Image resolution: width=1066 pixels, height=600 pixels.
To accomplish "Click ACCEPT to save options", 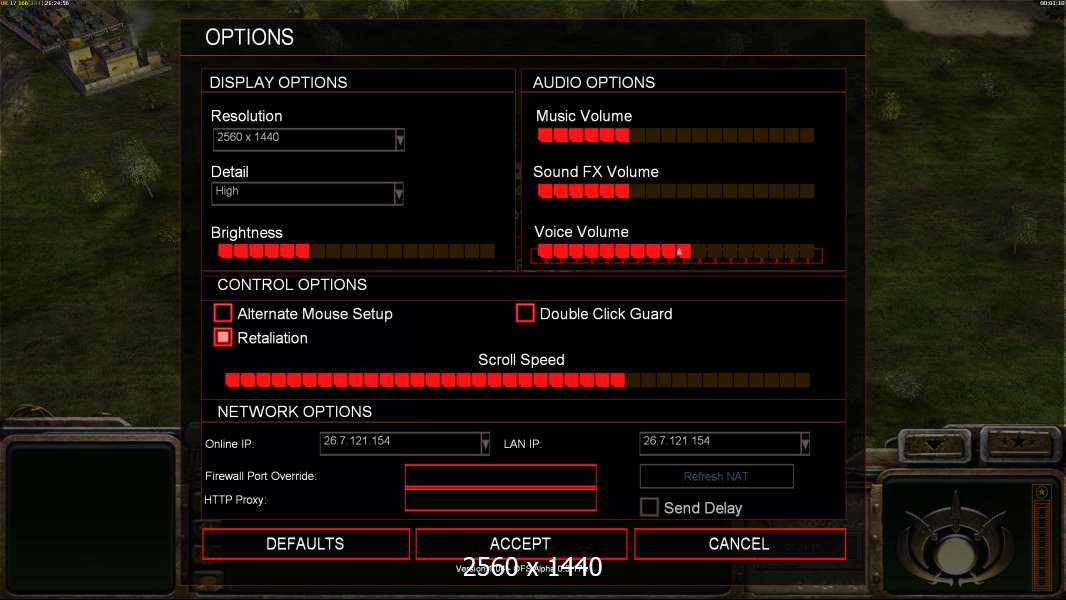I will click(521, 544).
